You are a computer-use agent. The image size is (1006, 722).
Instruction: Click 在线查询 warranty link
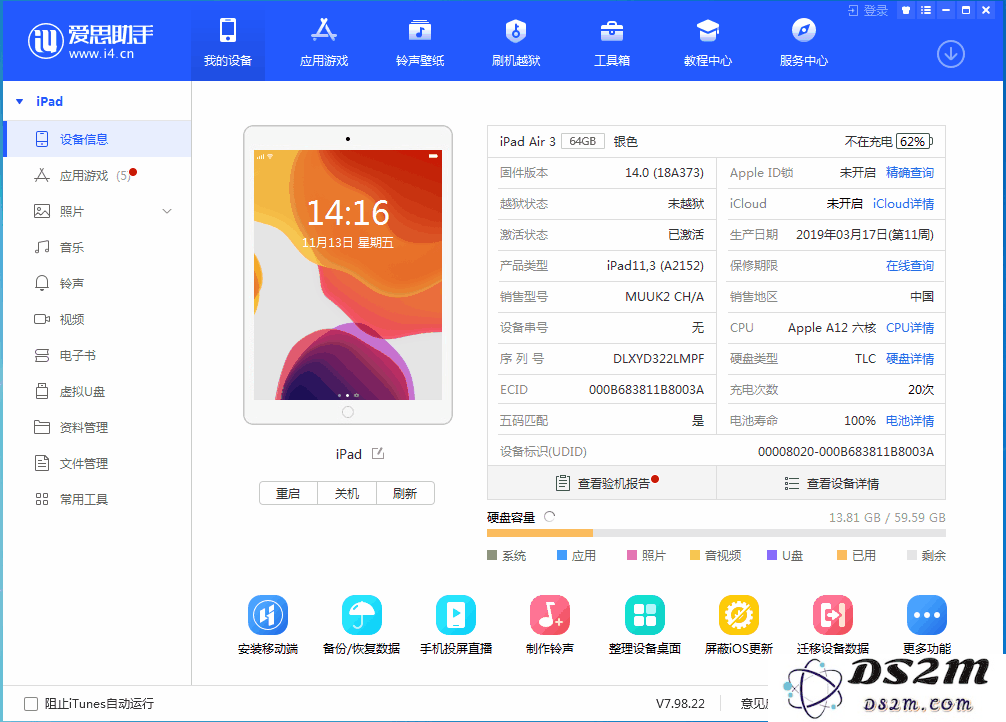click(x=910, y=266)
